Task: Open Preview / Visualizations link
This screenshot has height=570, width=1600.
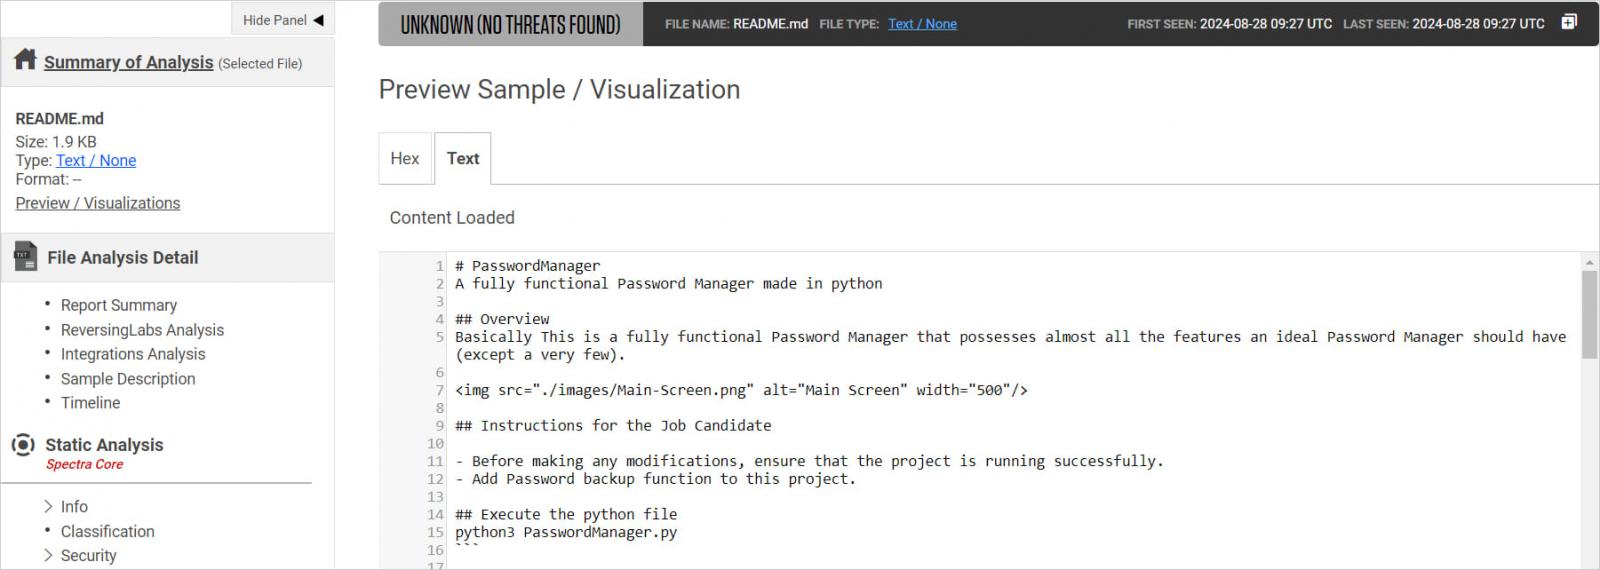Action: coord(98,203)
